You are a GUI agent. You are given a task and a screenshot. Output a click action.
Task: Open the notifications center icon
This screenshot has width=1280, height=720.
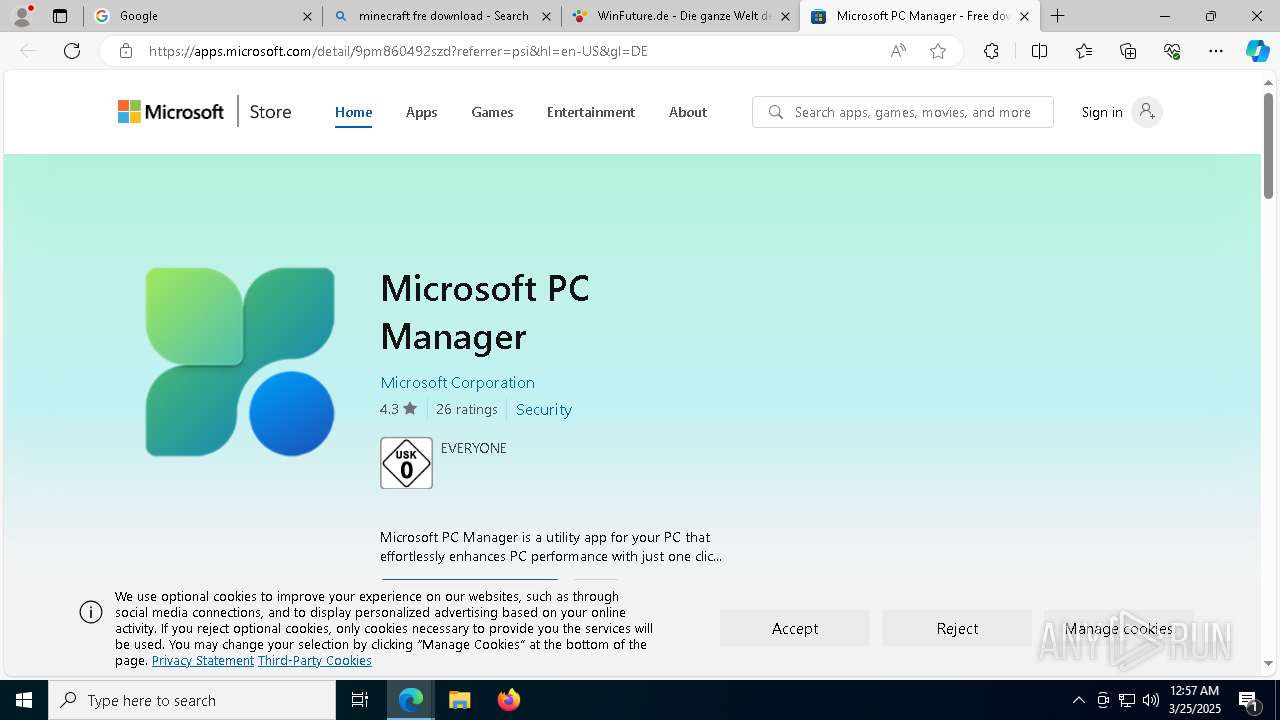[1249, 700]
